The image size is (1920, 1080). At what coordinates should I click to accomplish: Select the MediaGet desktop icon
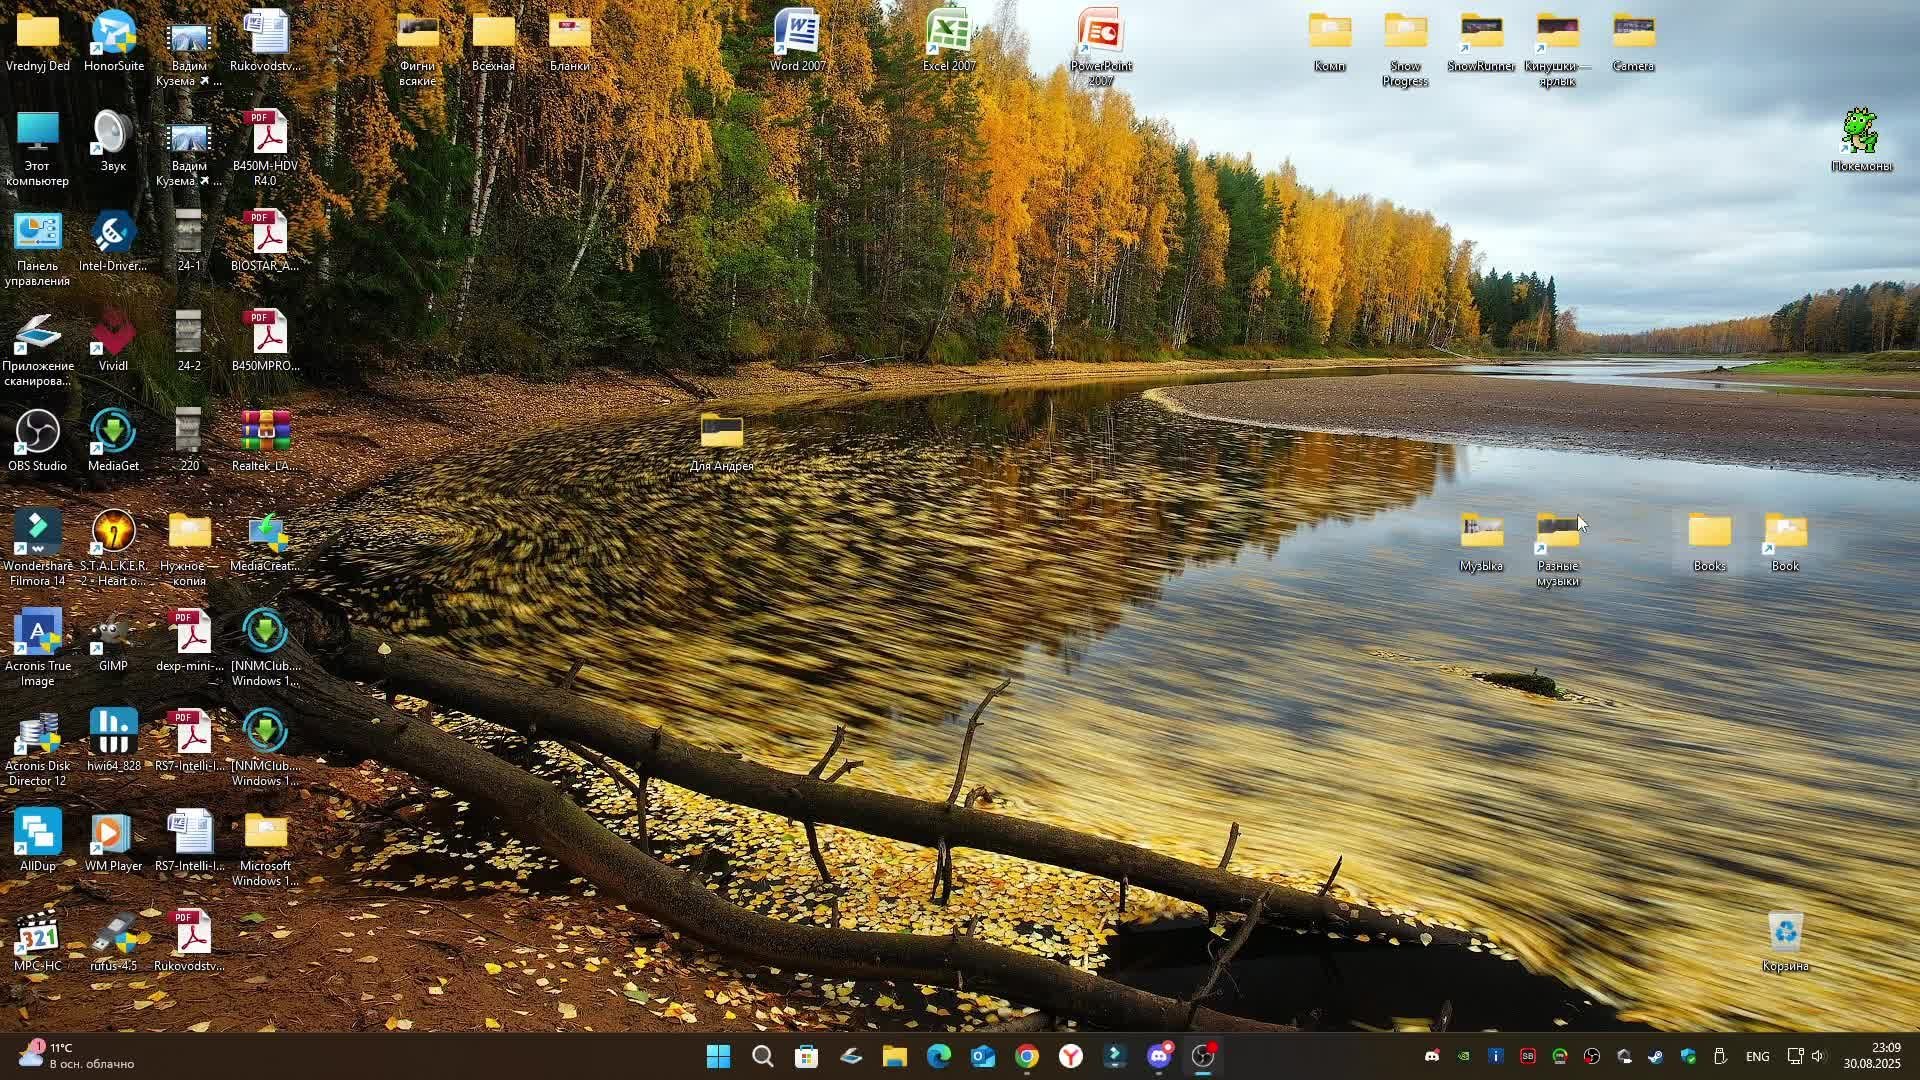[113, 434]
